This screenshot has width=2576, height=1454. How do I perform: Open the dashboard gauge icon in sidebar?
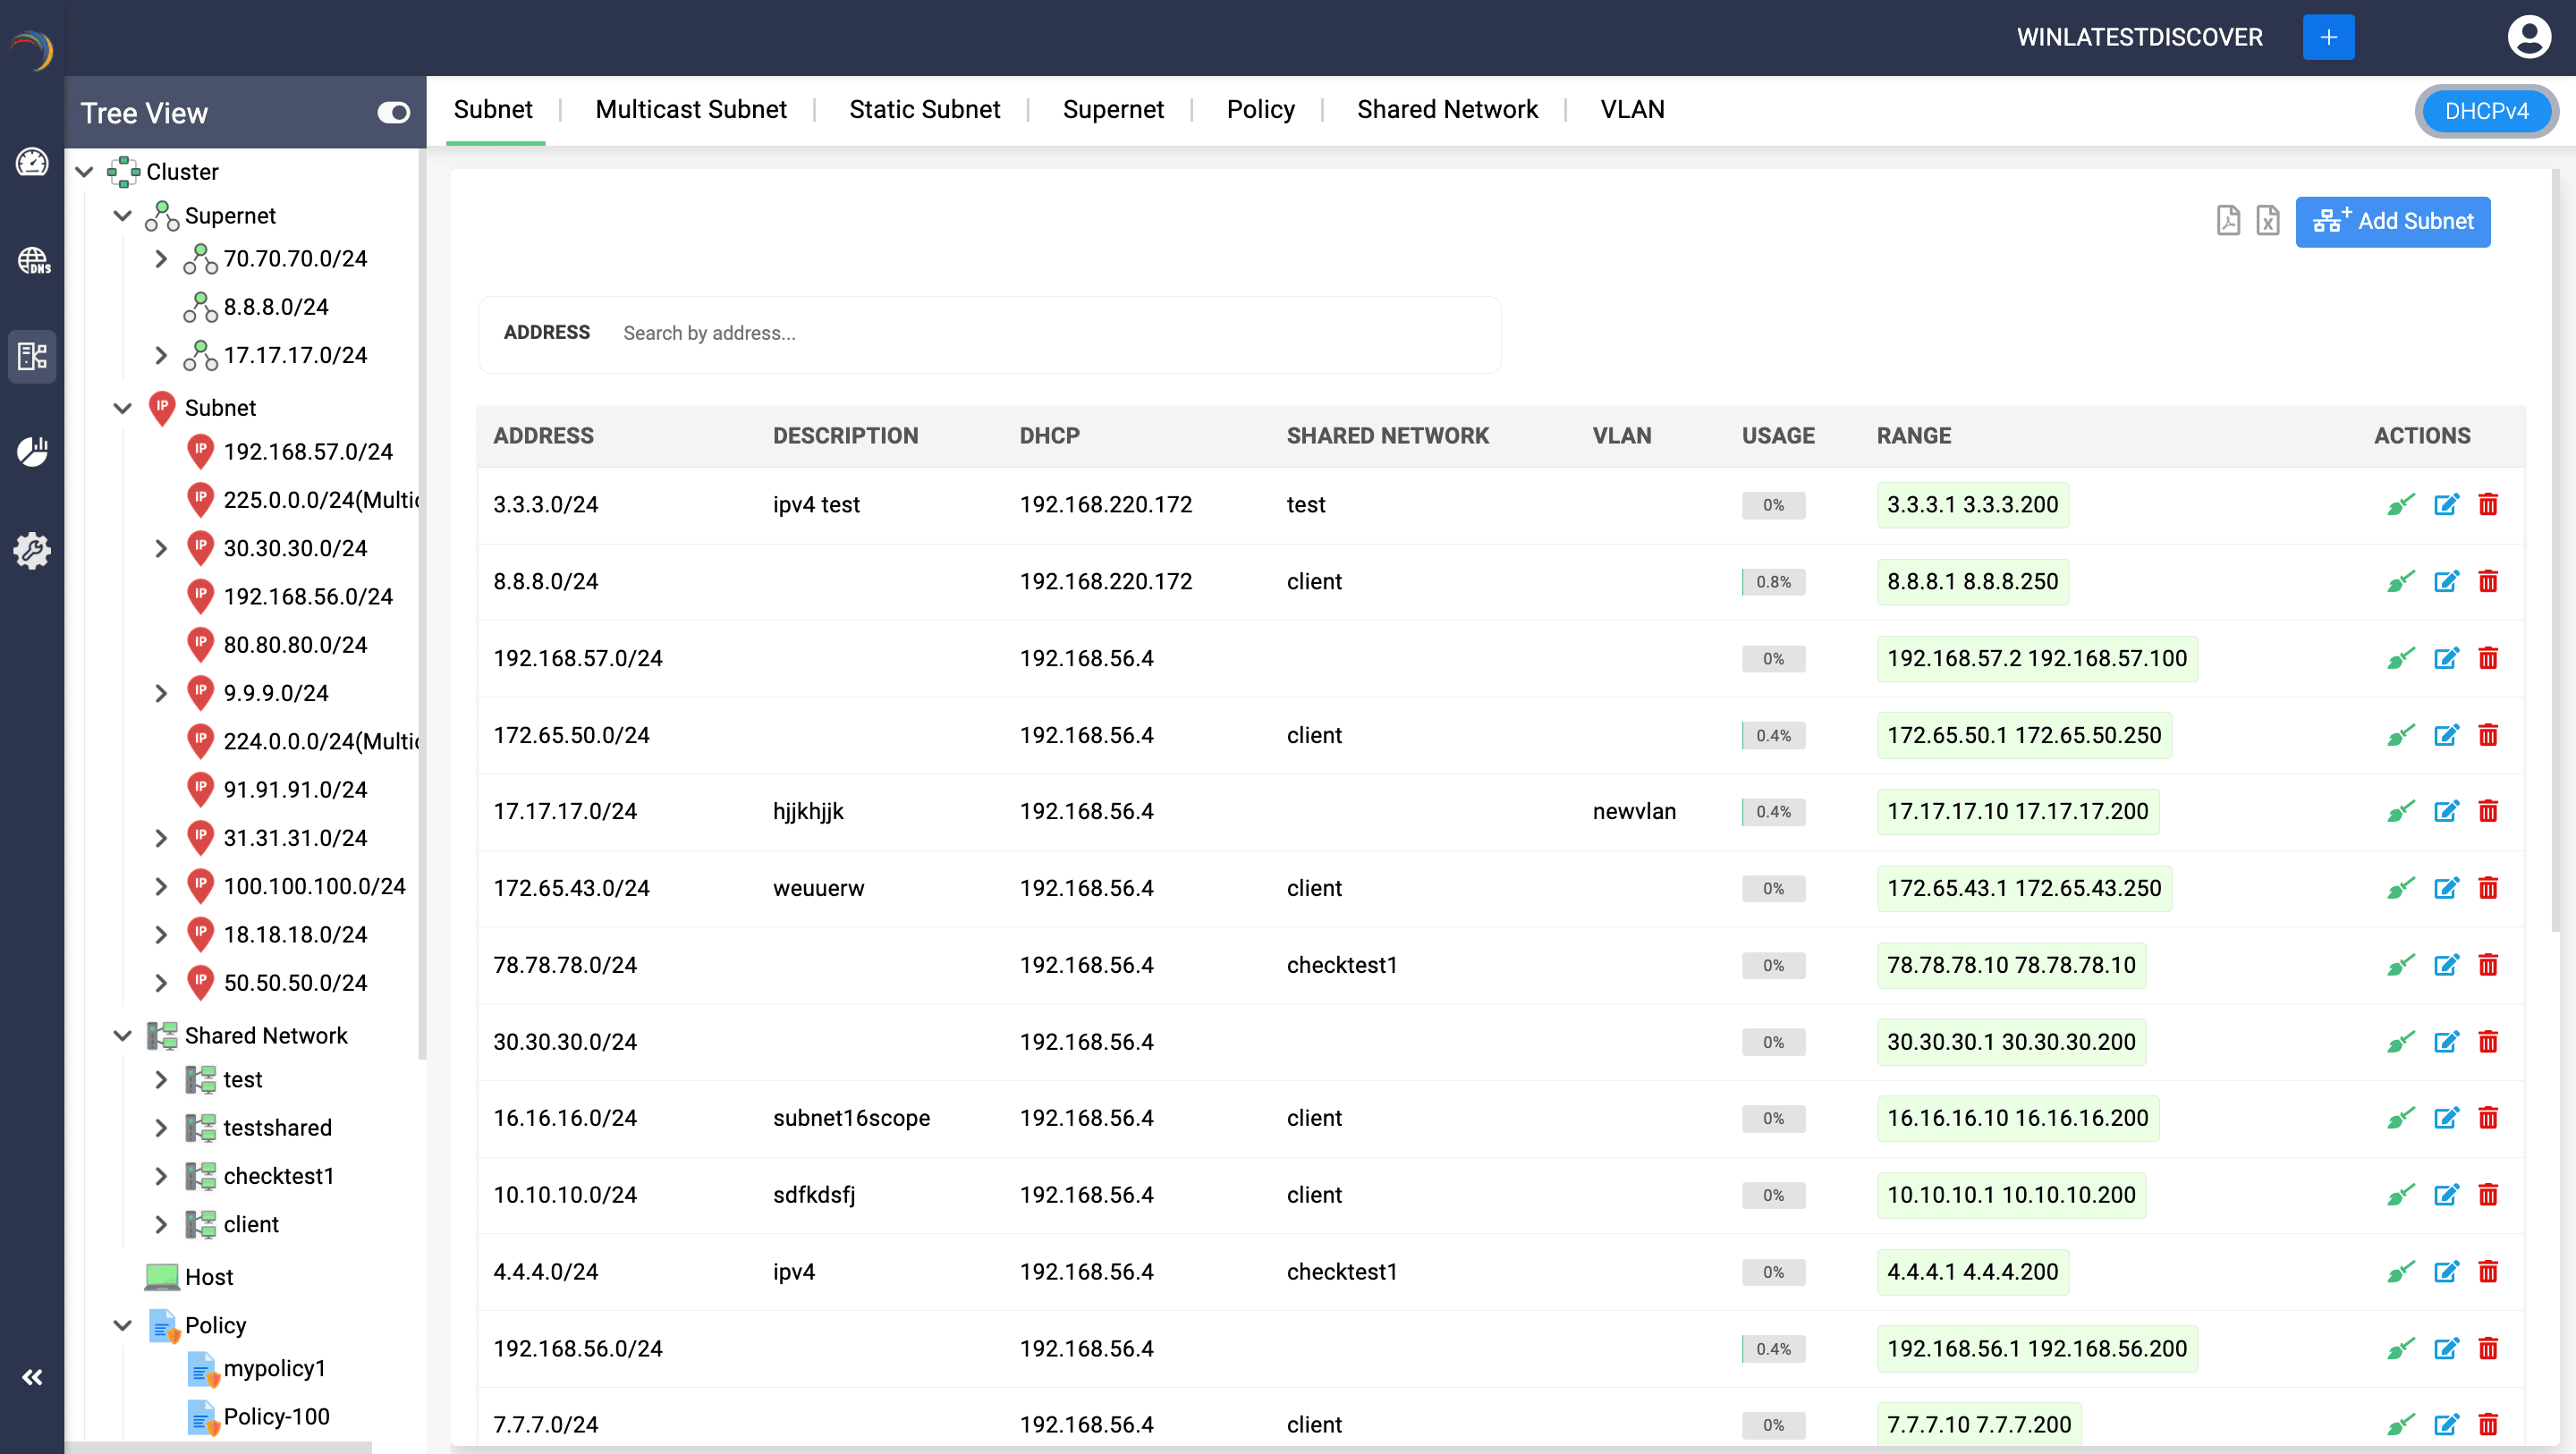(32, 162)
